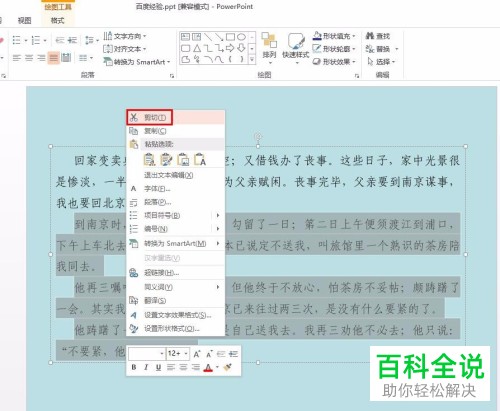Choose 字体(F)... from the context menu
500x411 pixels.
tap(175, 189)
